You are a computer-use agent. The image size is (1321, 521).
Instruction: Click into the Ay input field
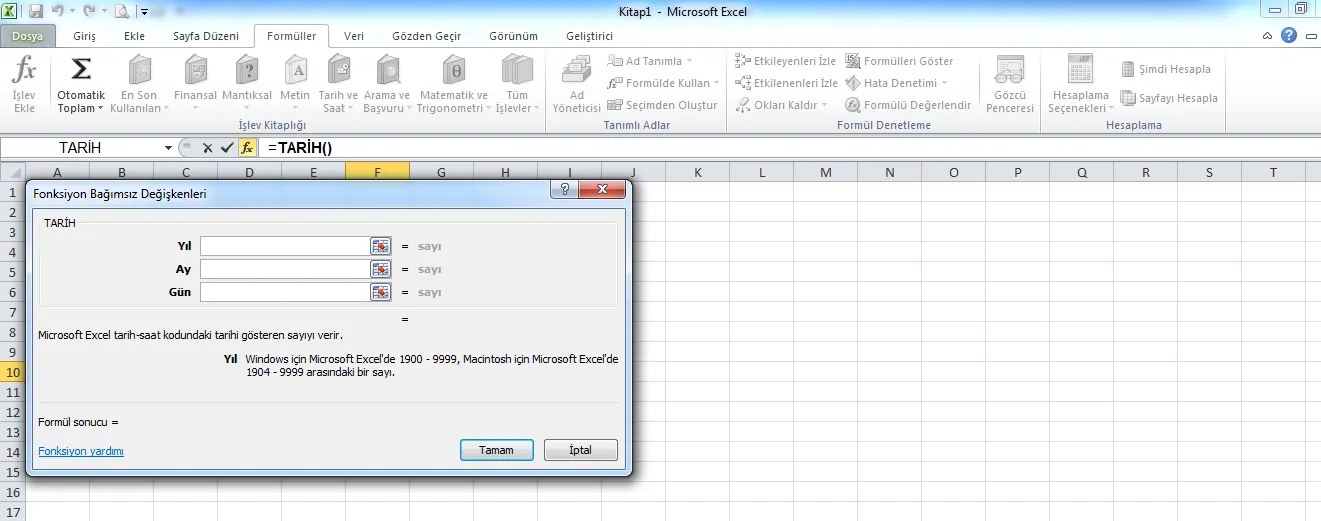point(285,269)
